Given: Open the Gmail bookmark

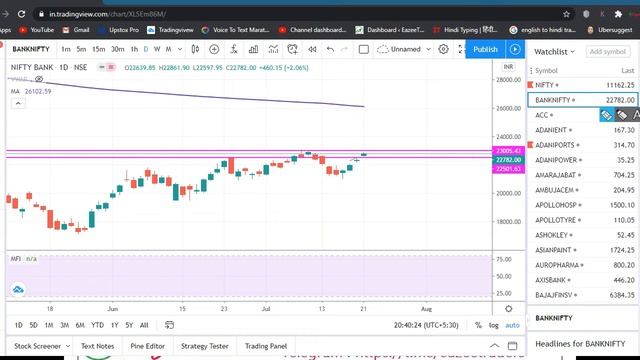Looking at the screenshot, I should [76, 30].
